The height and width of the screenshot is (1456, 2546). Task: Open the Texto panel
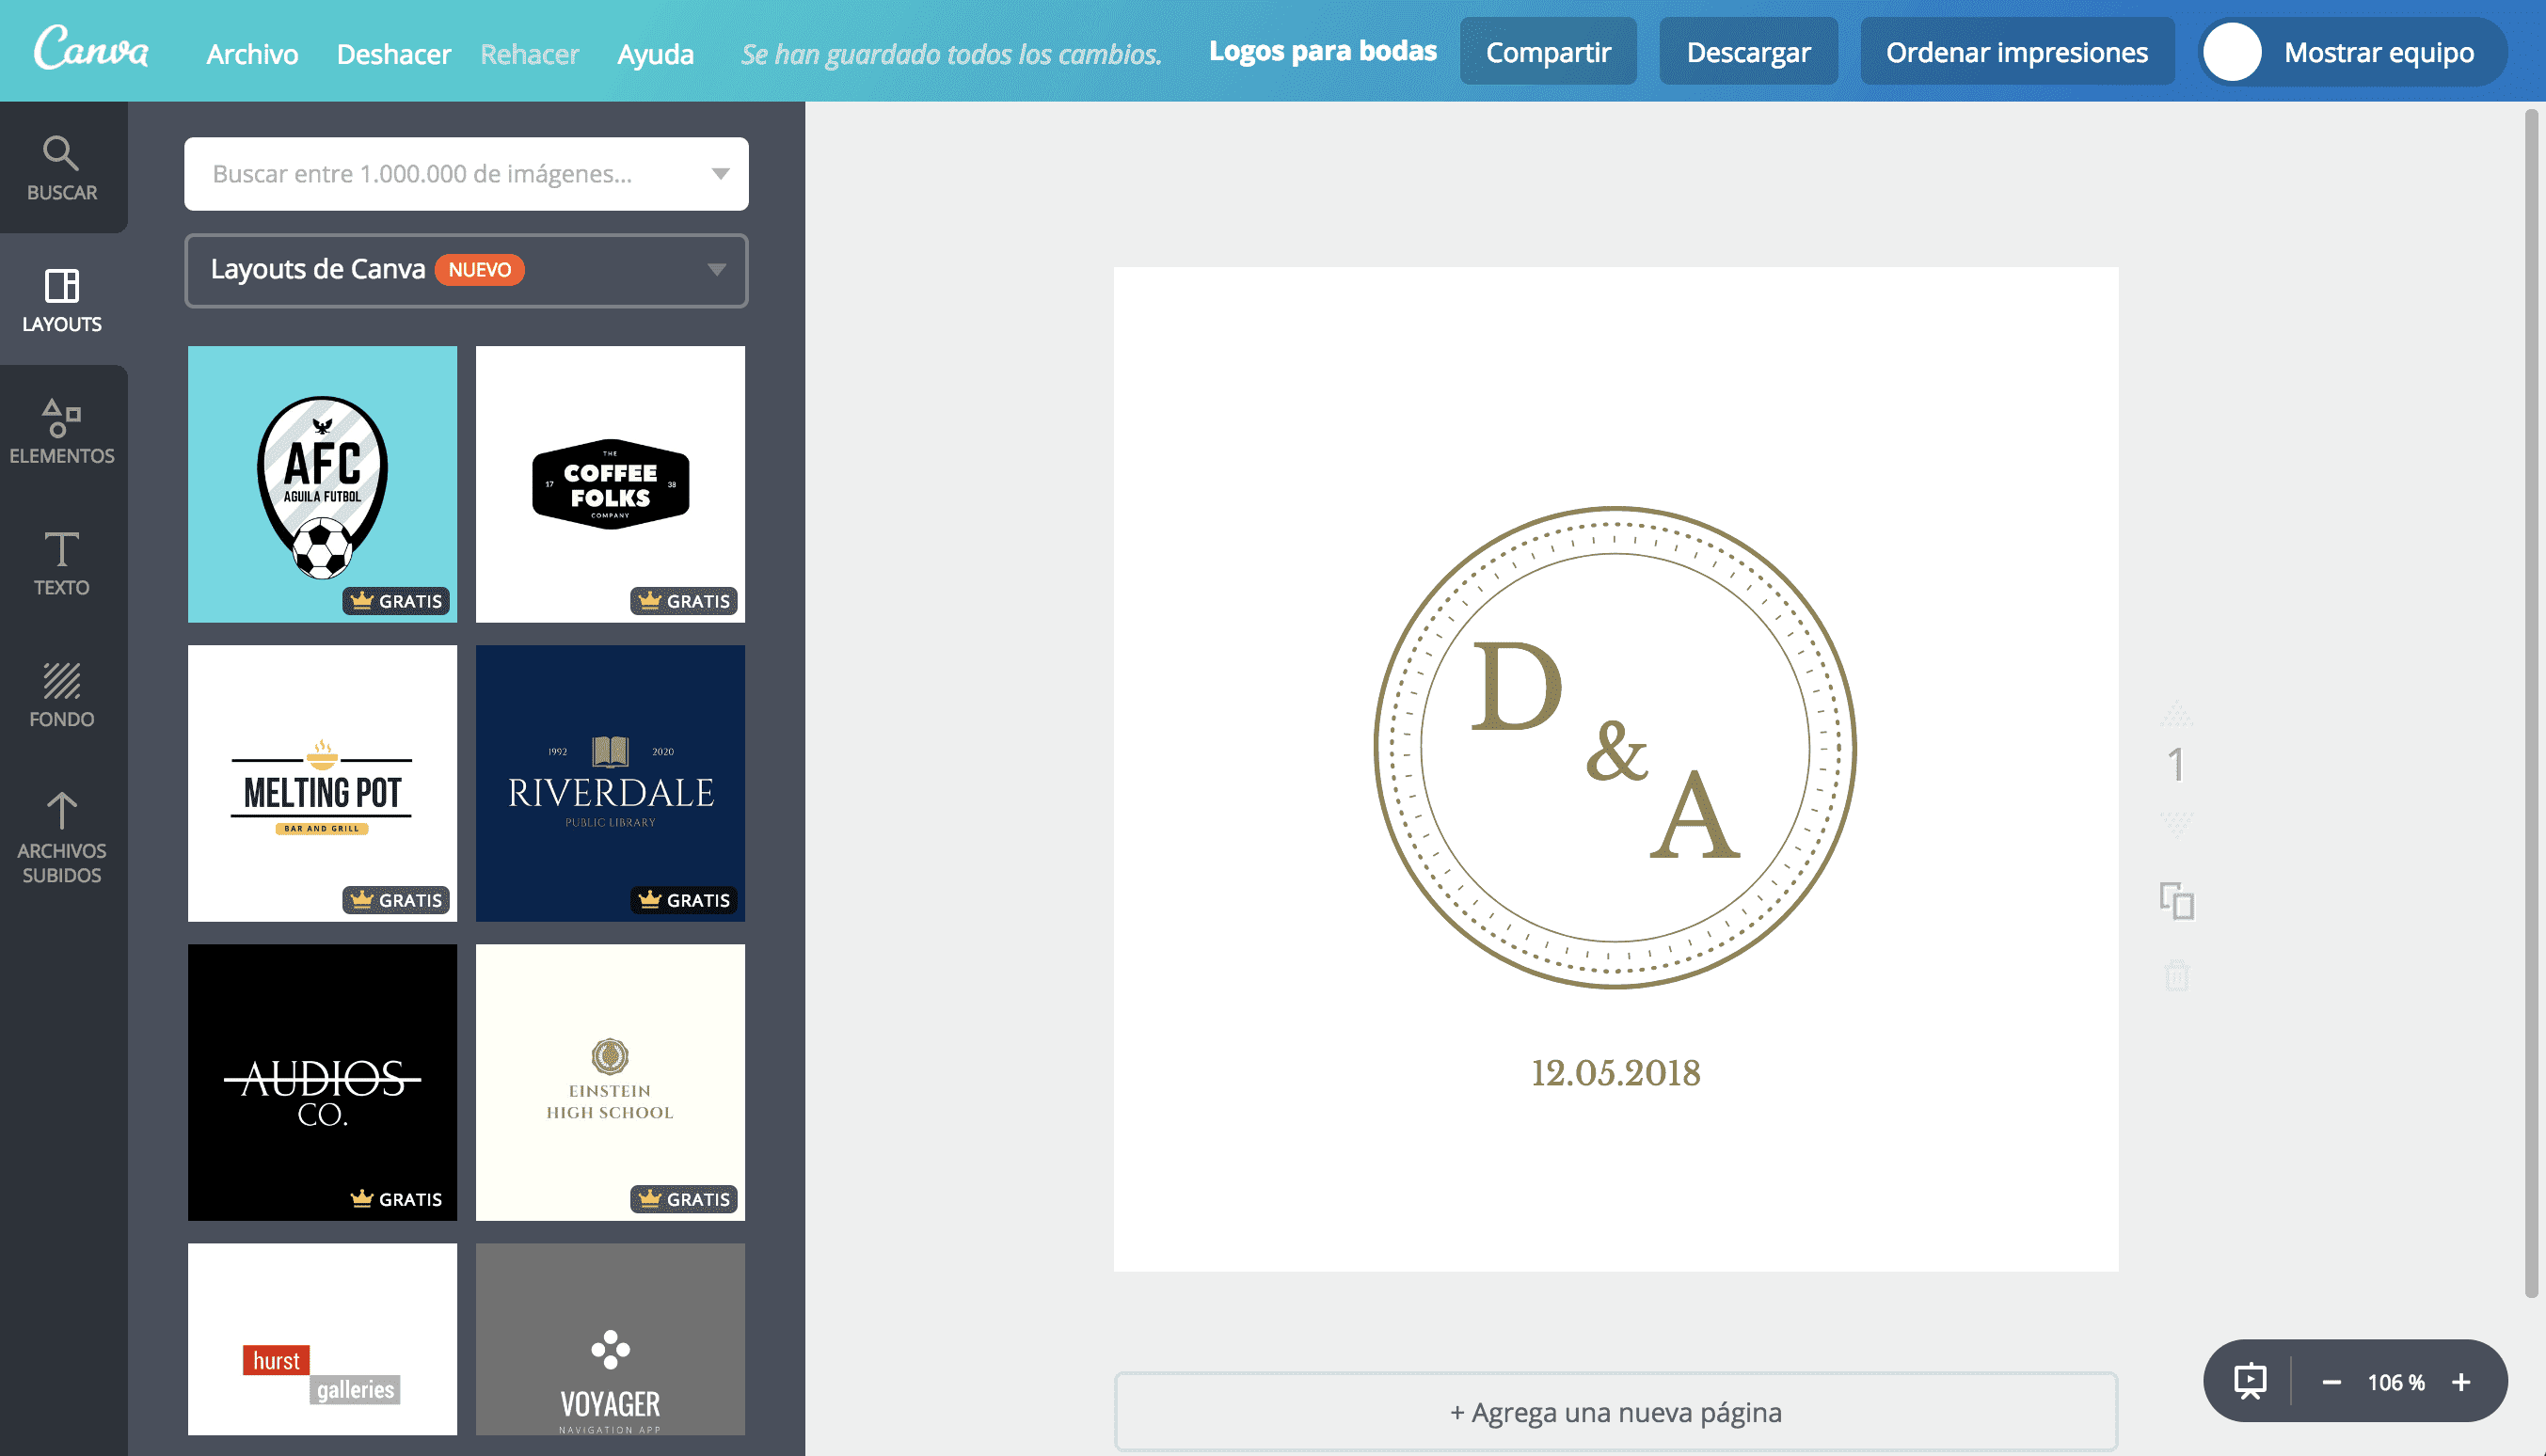pyautogui.click(x=62, y=563)
